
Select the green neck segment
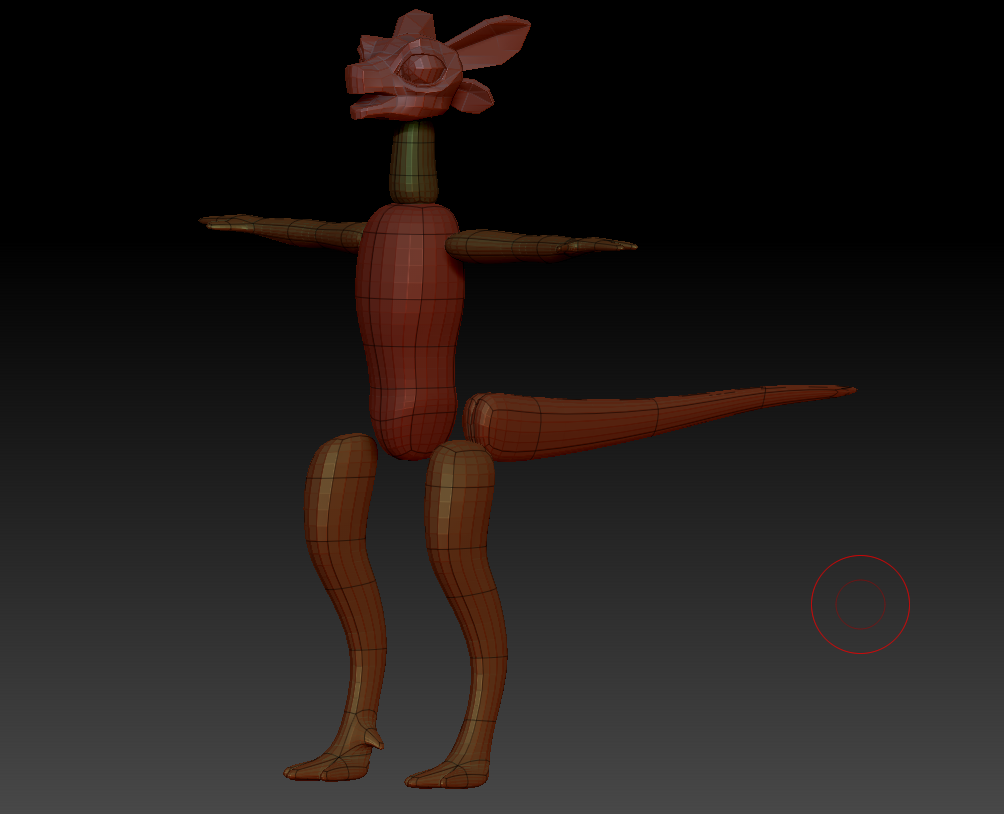(413, 163)
